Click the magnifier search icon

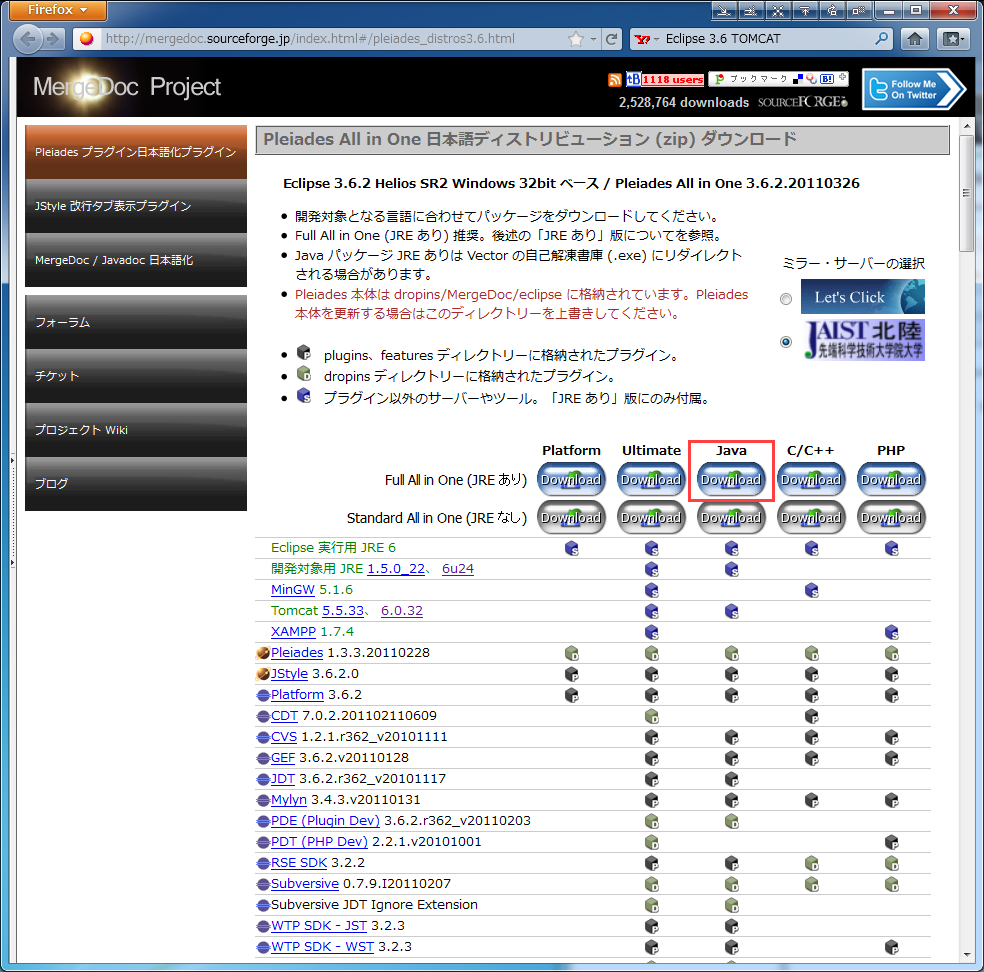pos(882,39)
